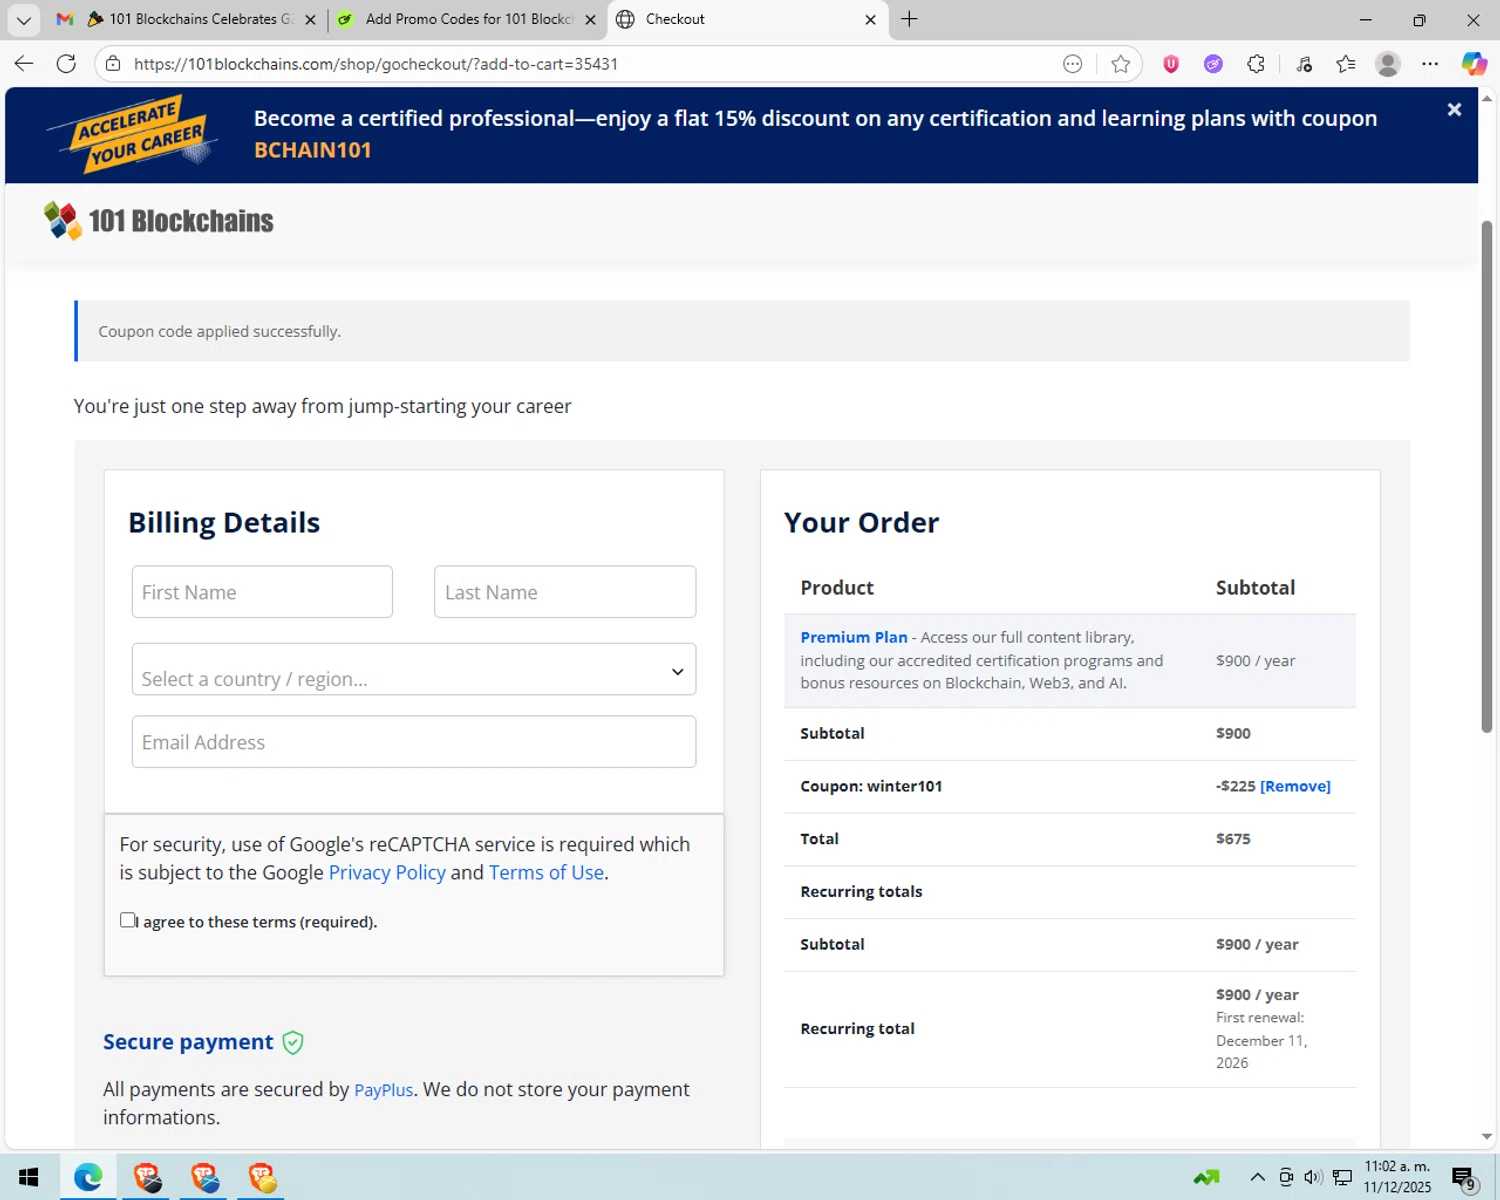
Task: Open second Brave icon in taskbar
Action: coord(205,1177)
